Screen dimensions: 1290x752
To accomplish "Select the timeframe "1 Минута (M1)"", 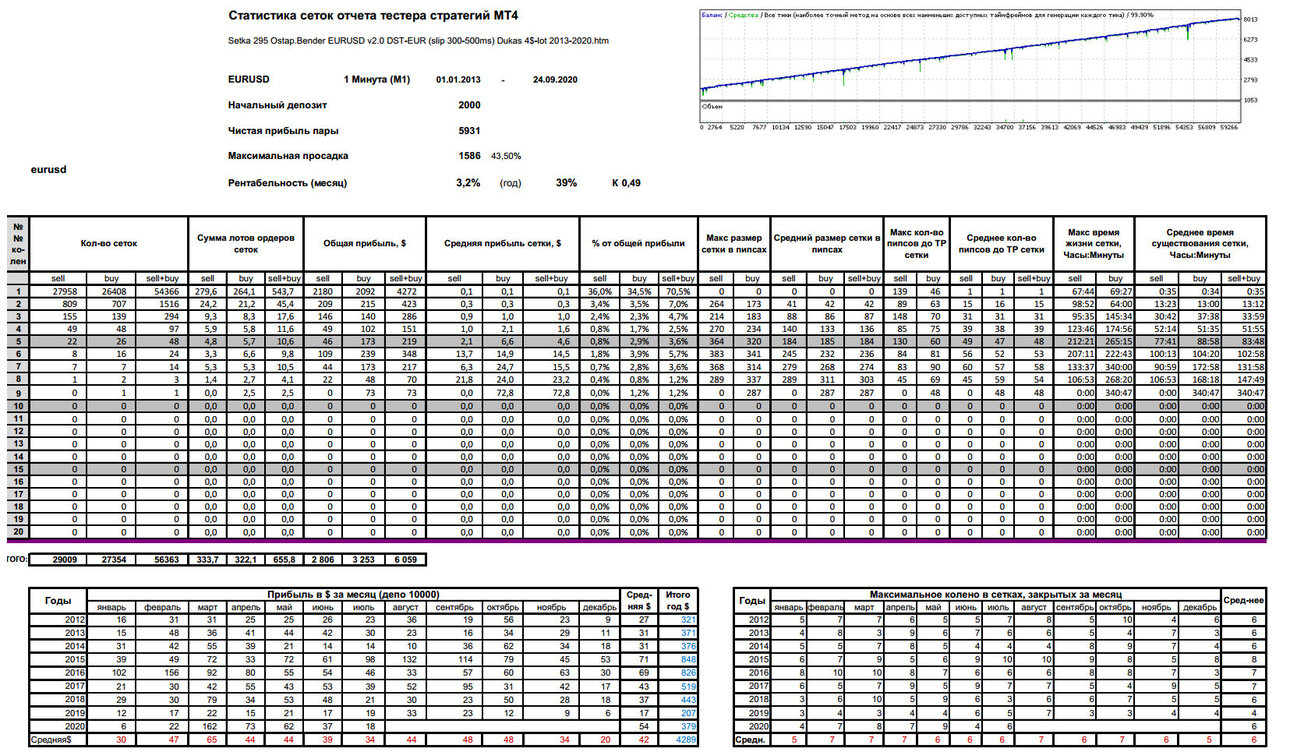I will (377, 79).
